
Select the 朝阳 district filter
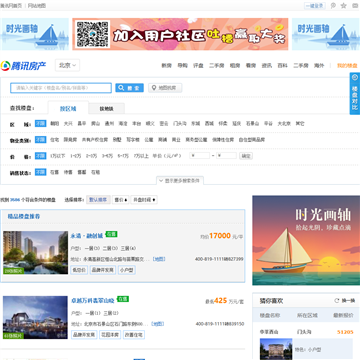[54, 124]
